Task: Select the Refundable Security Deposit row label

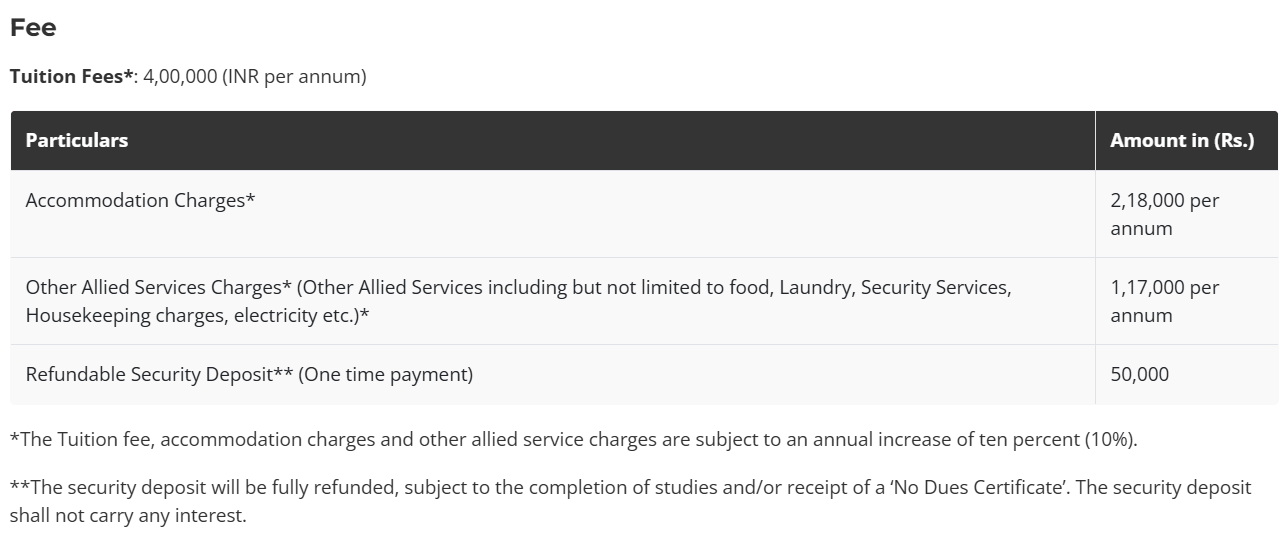Action: click(x=150, y=375)
